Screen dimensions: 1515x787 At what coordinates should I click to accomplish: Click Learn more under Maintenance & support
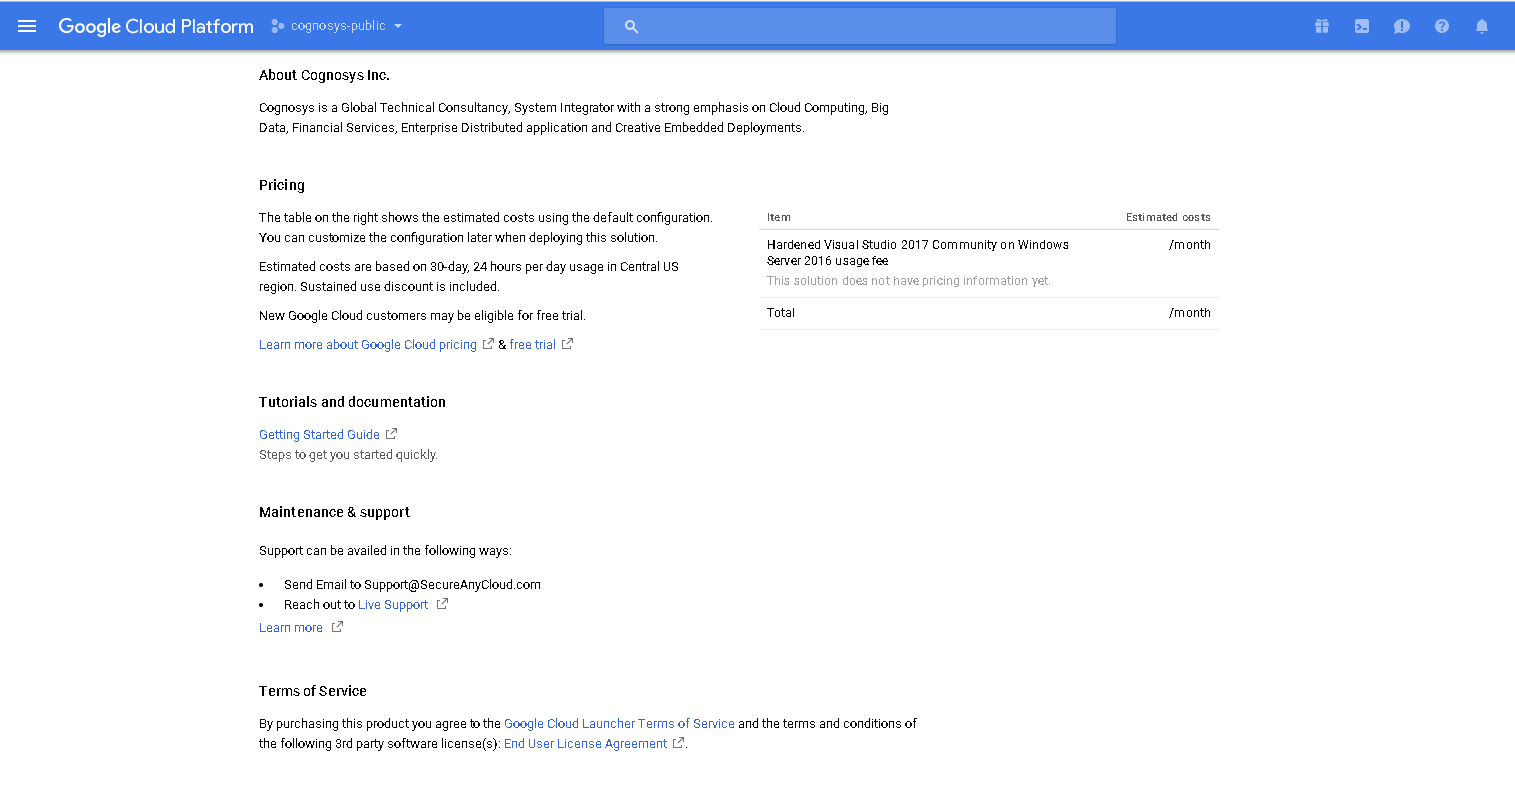coord(291,628)
